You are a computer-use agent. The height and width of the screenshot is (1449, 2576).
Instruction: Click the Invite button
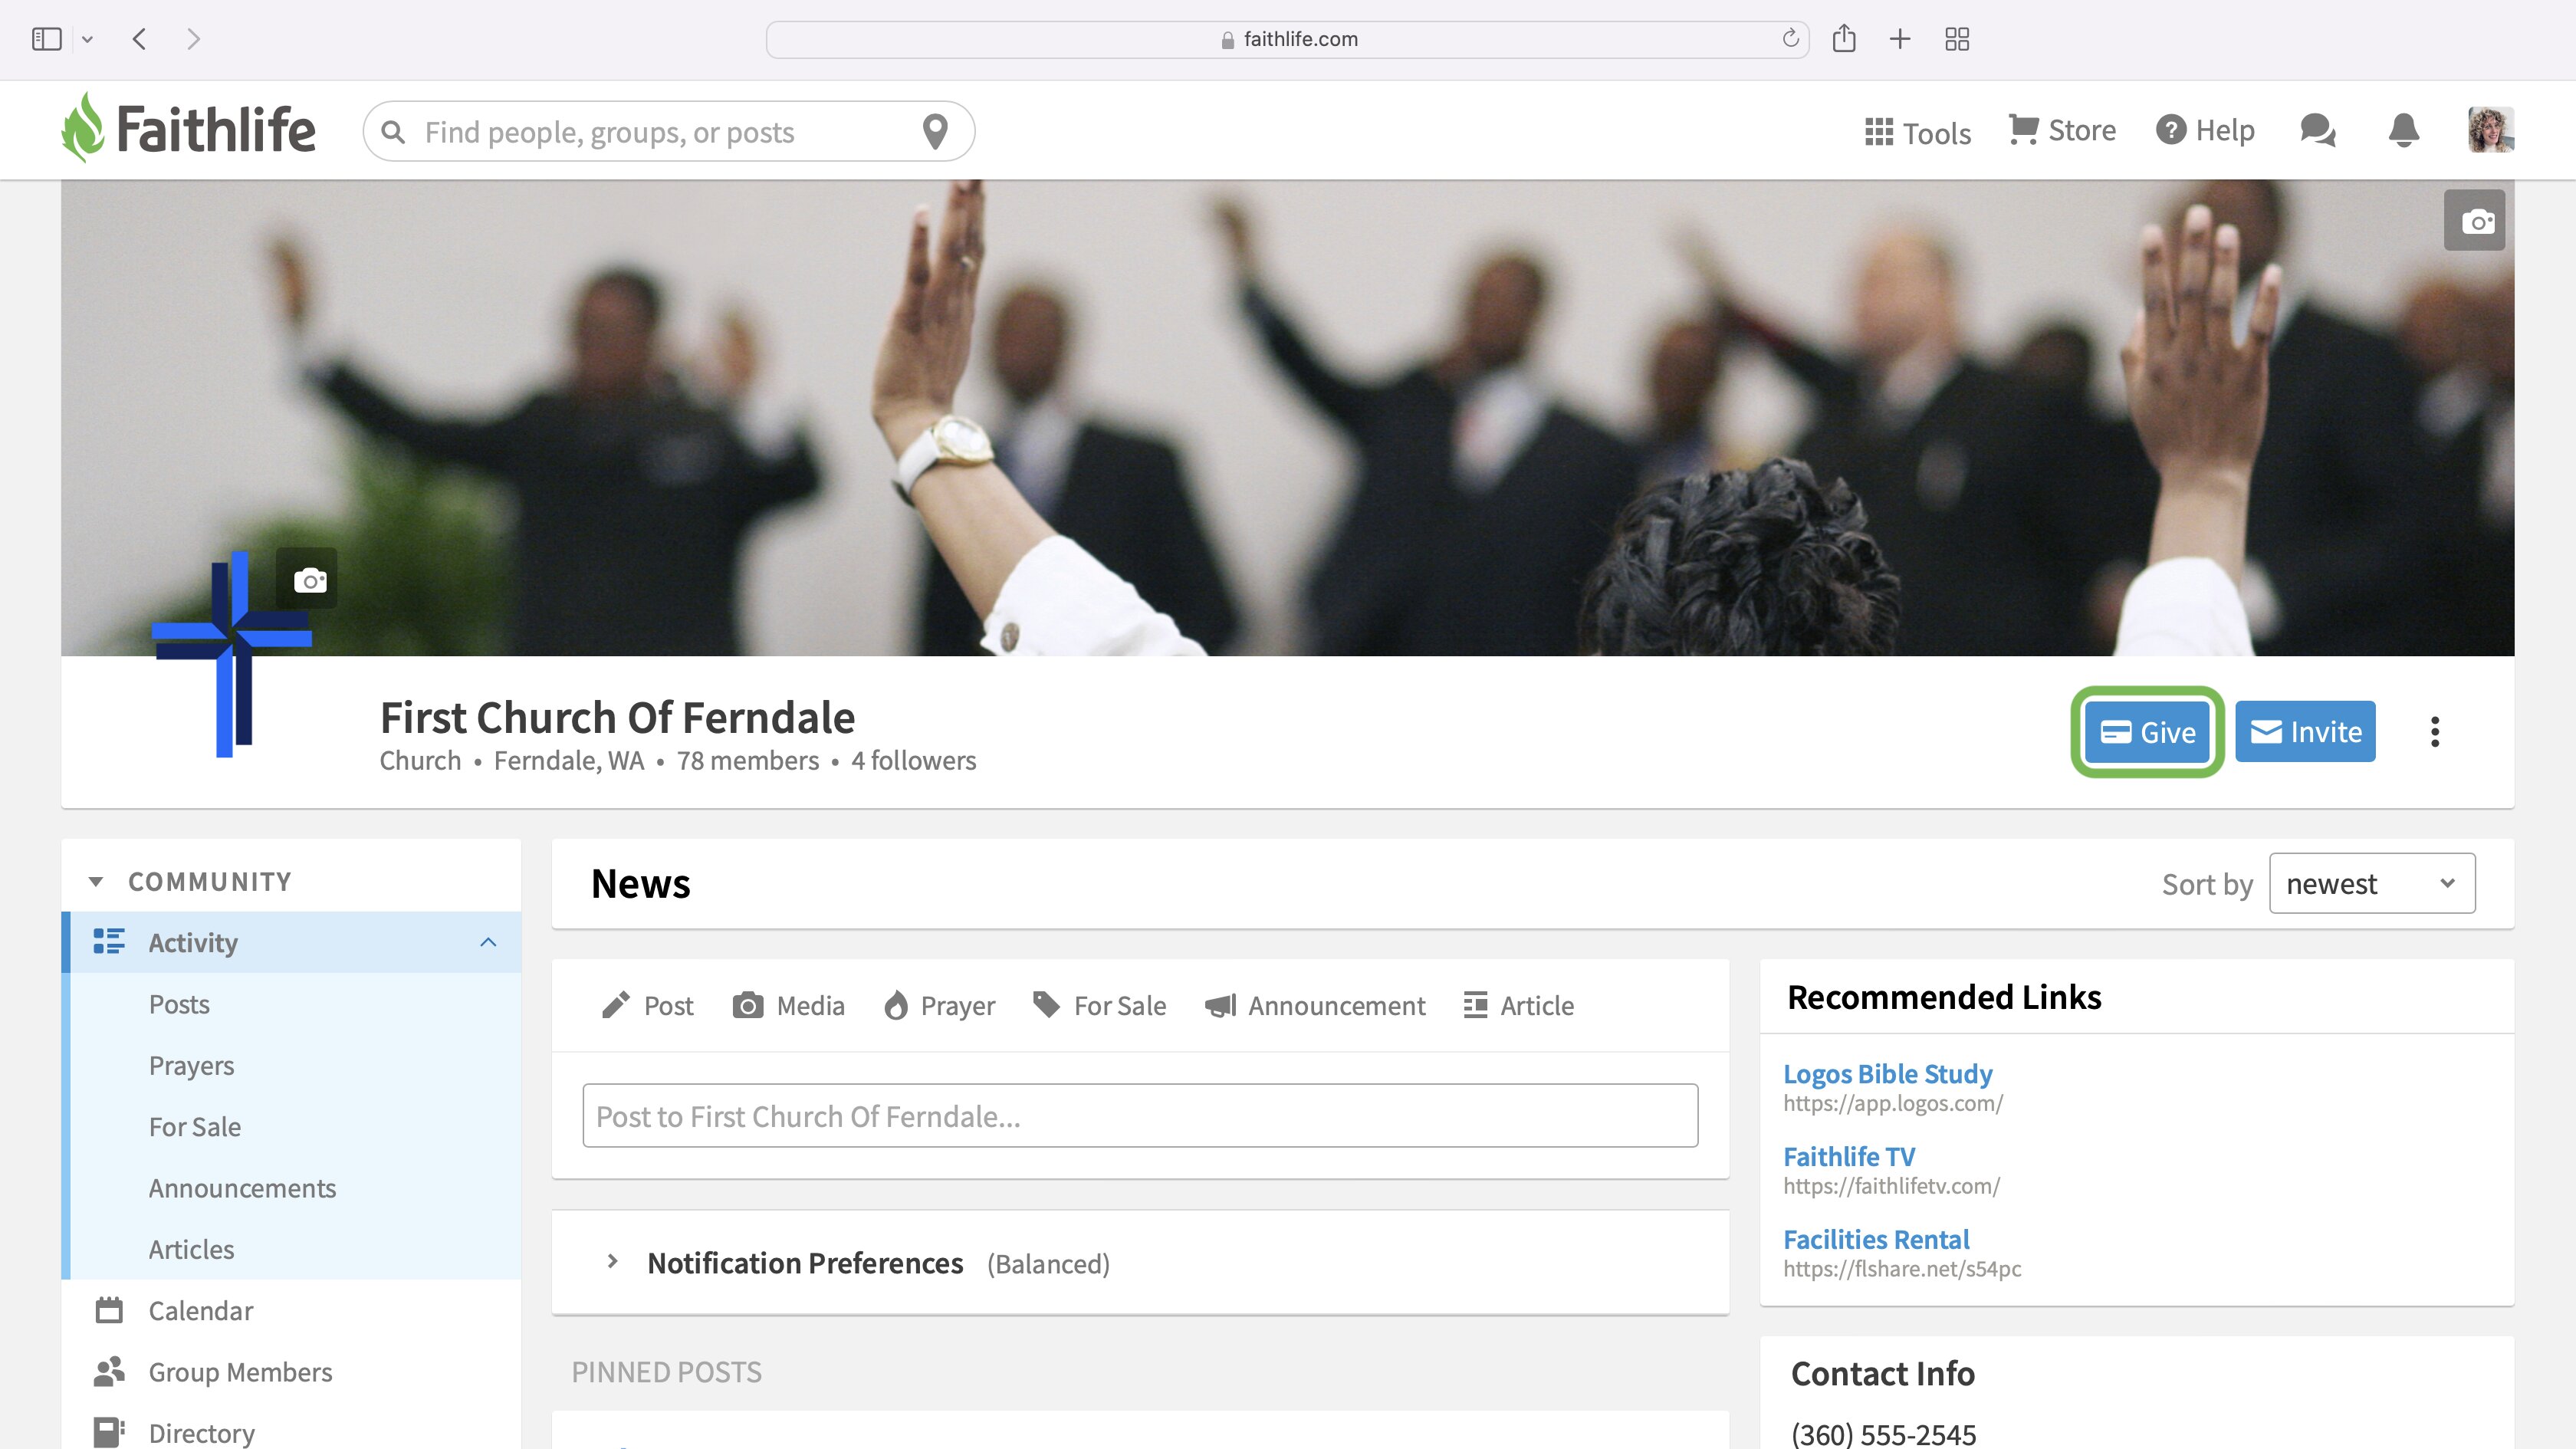[2305, 731]
